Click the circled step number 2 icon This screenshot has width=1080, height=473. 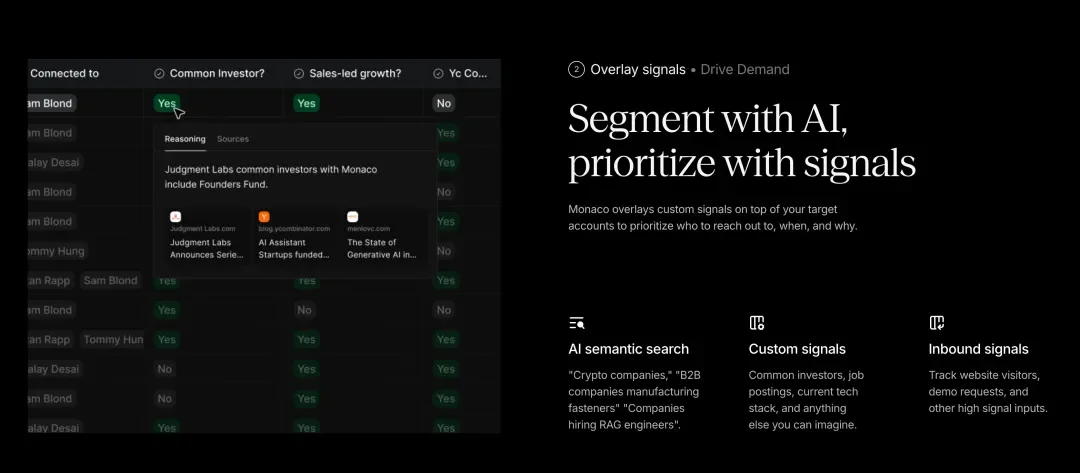pos(576,70)
